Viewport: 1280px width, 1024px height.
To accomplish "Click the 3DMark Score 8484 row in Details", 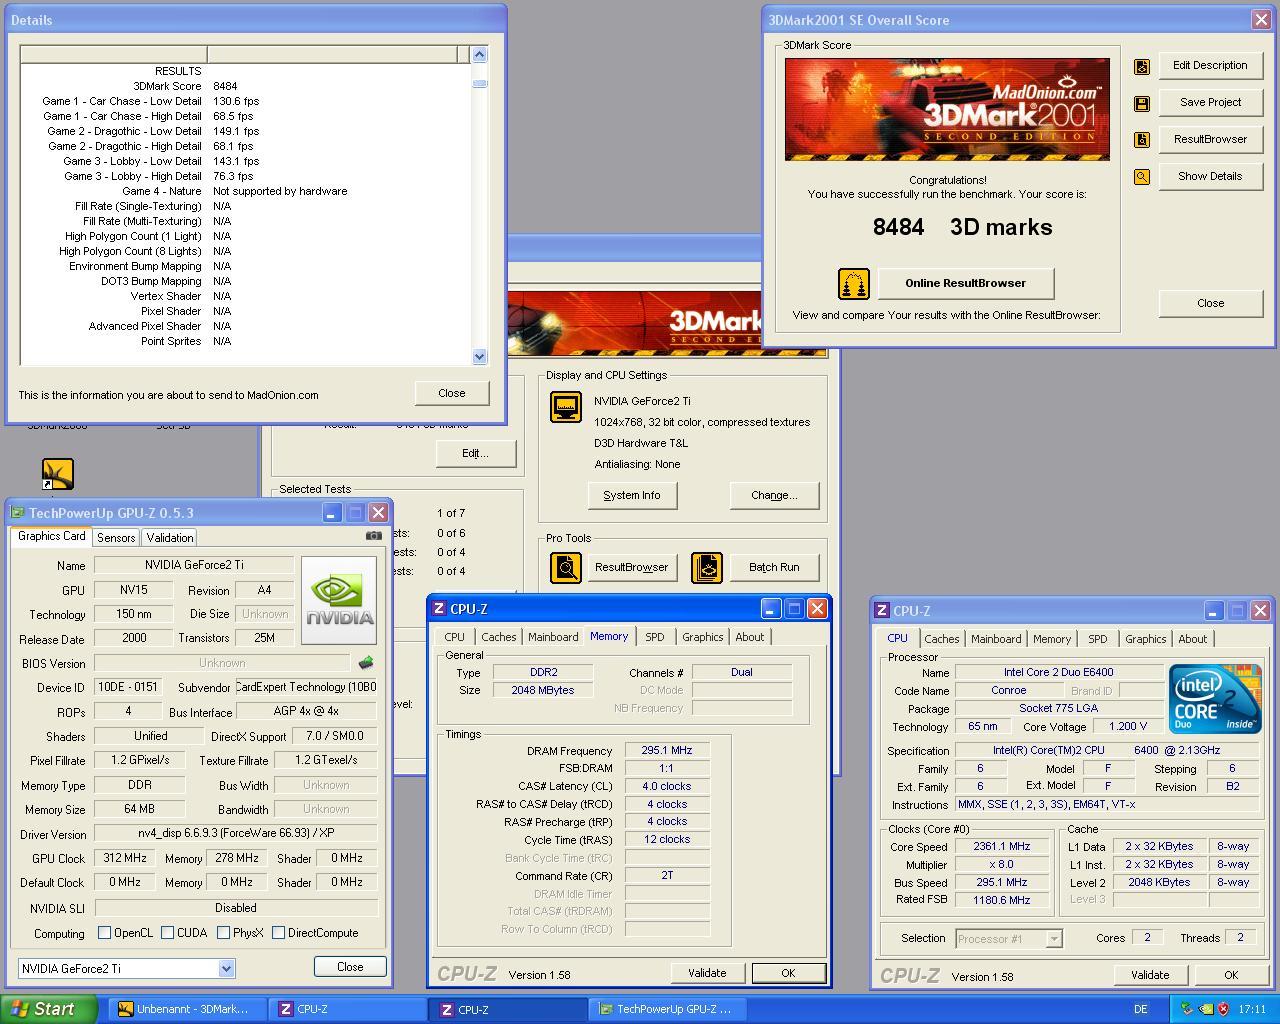I will coord(246,86).
